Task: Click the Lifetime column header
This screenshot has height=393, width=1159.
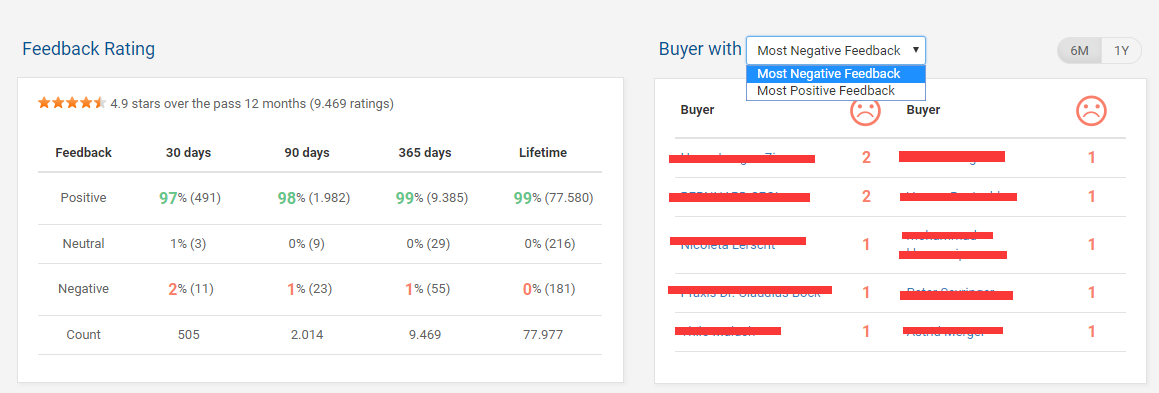Action: 543,153
